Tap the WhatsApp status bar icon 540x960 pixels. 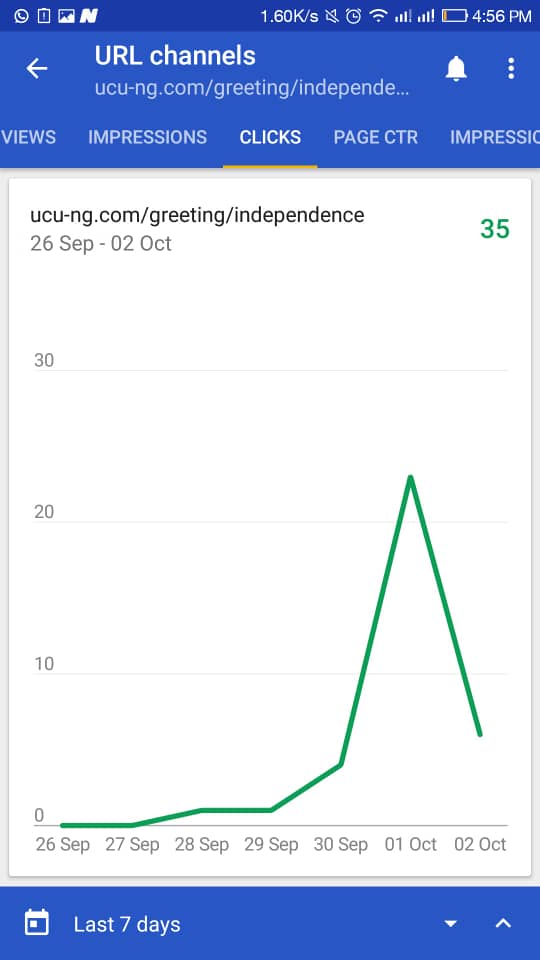[x=21, y=16]
